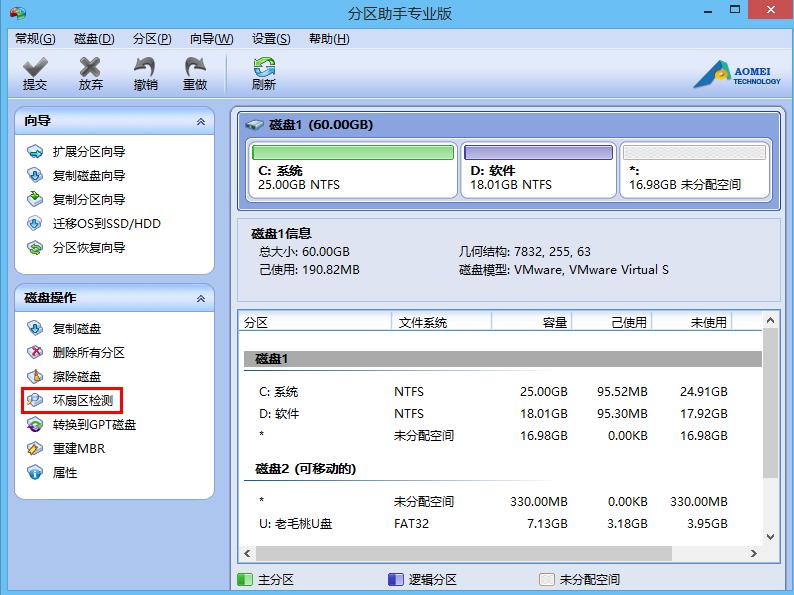This screenshot has width=794, height=595.
Task: Open the 分区(P) menu
Action: pos(152,39)
